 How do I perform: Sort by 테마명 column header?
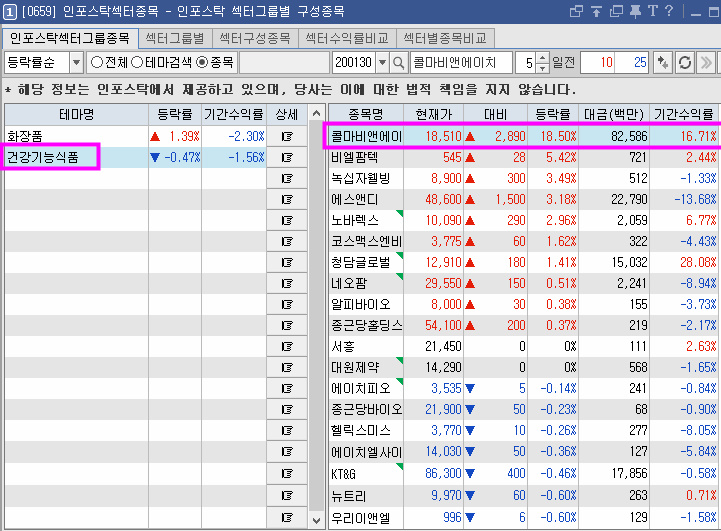pos(76,114)
